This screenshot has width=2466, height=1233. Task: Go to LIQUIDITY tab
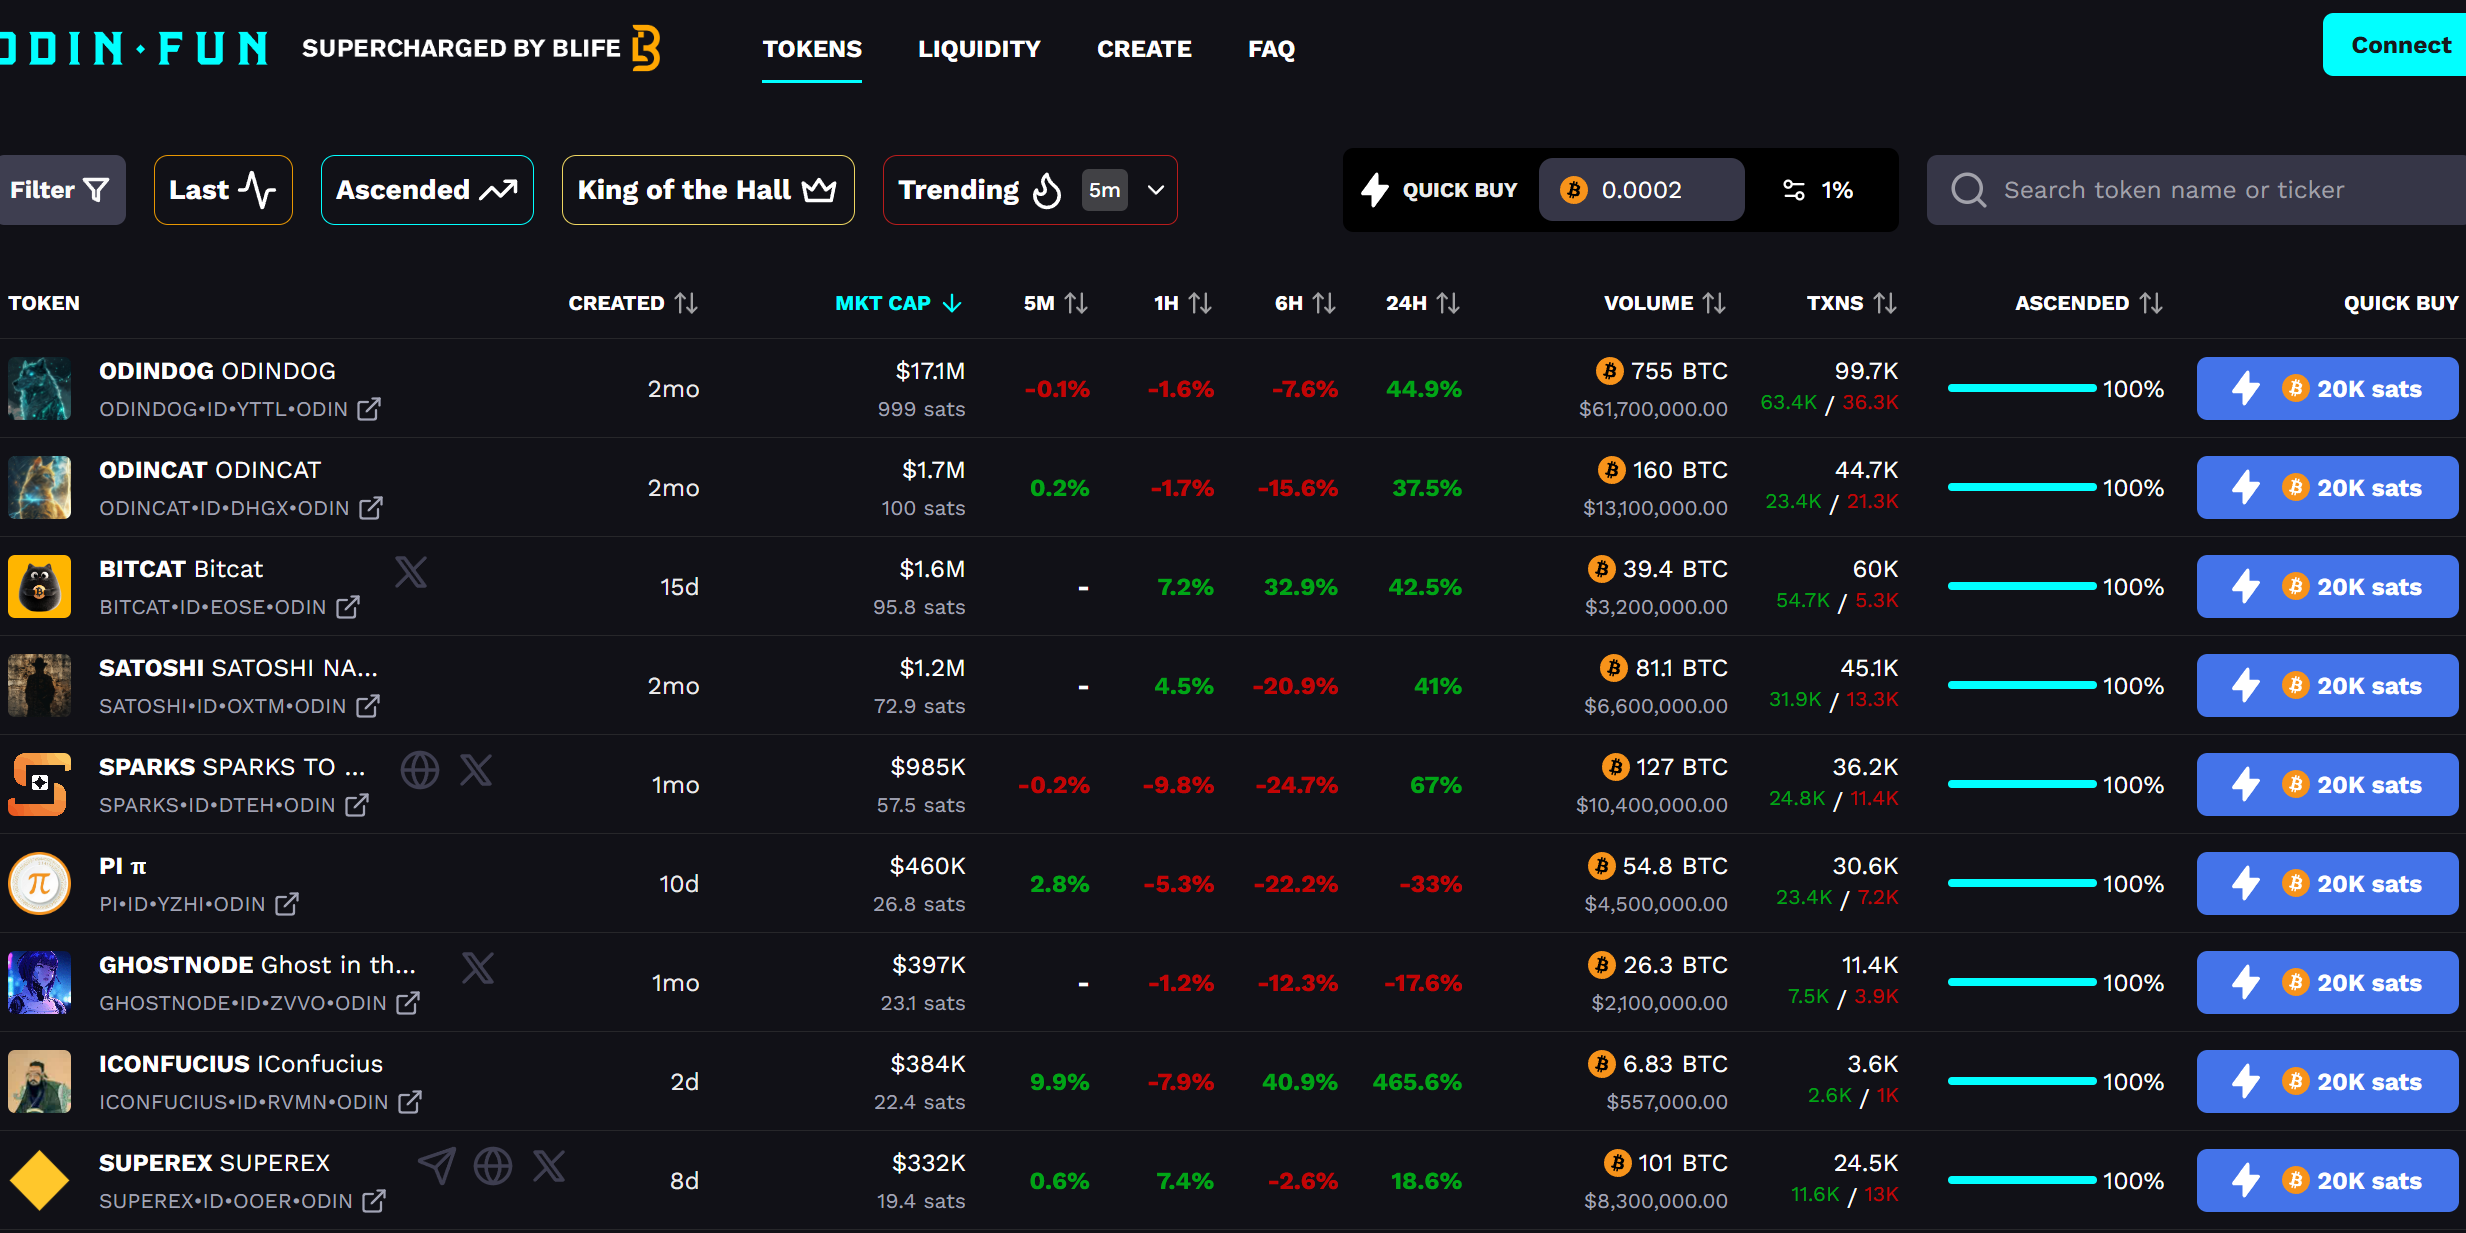pyautogui.click(x=979, y=49)
